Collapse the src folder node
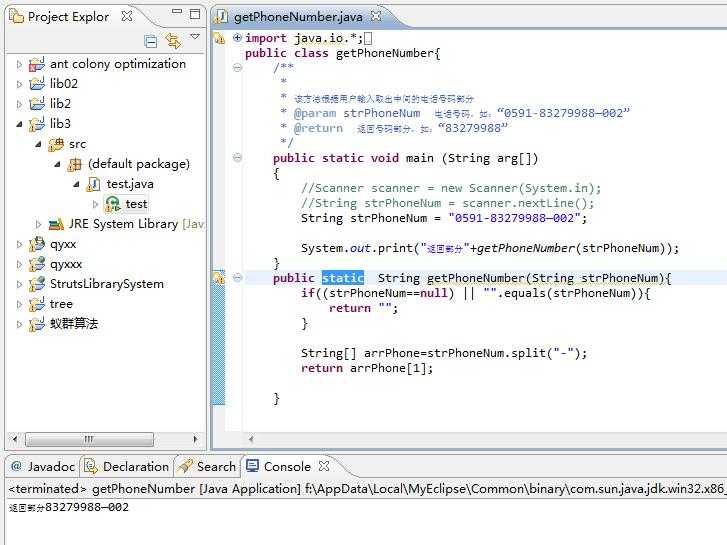Viewport: 727px width, 545px height. [38, 144]
